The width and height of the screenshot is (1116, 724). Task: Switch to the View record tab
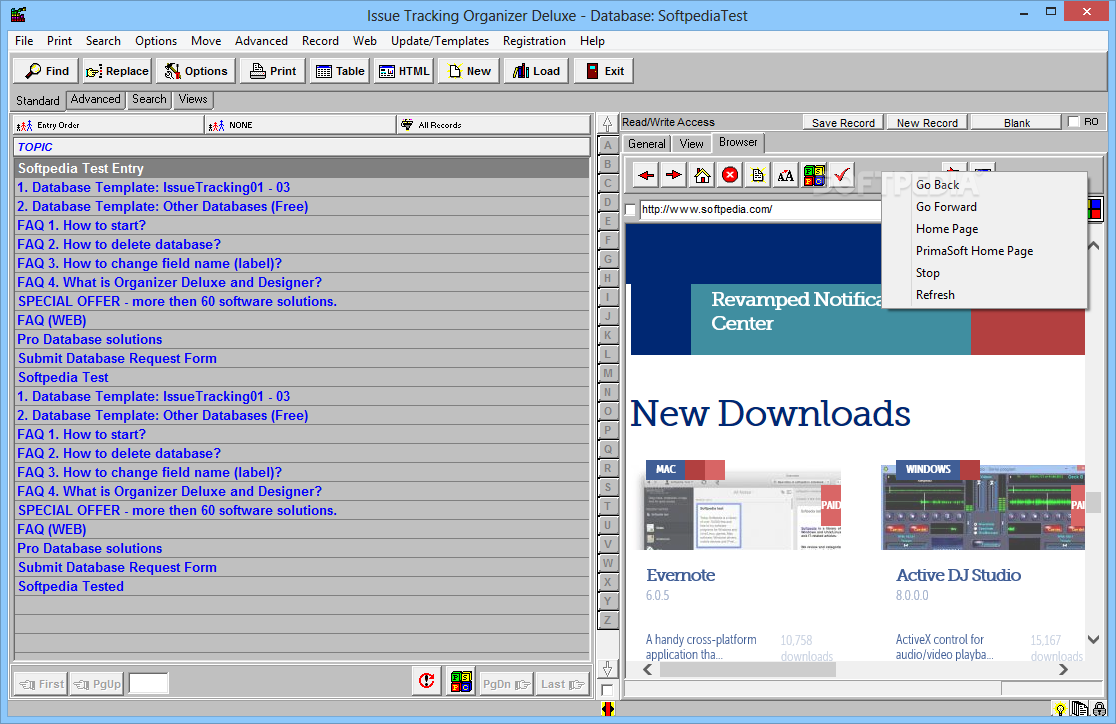(x=691, y=144)
